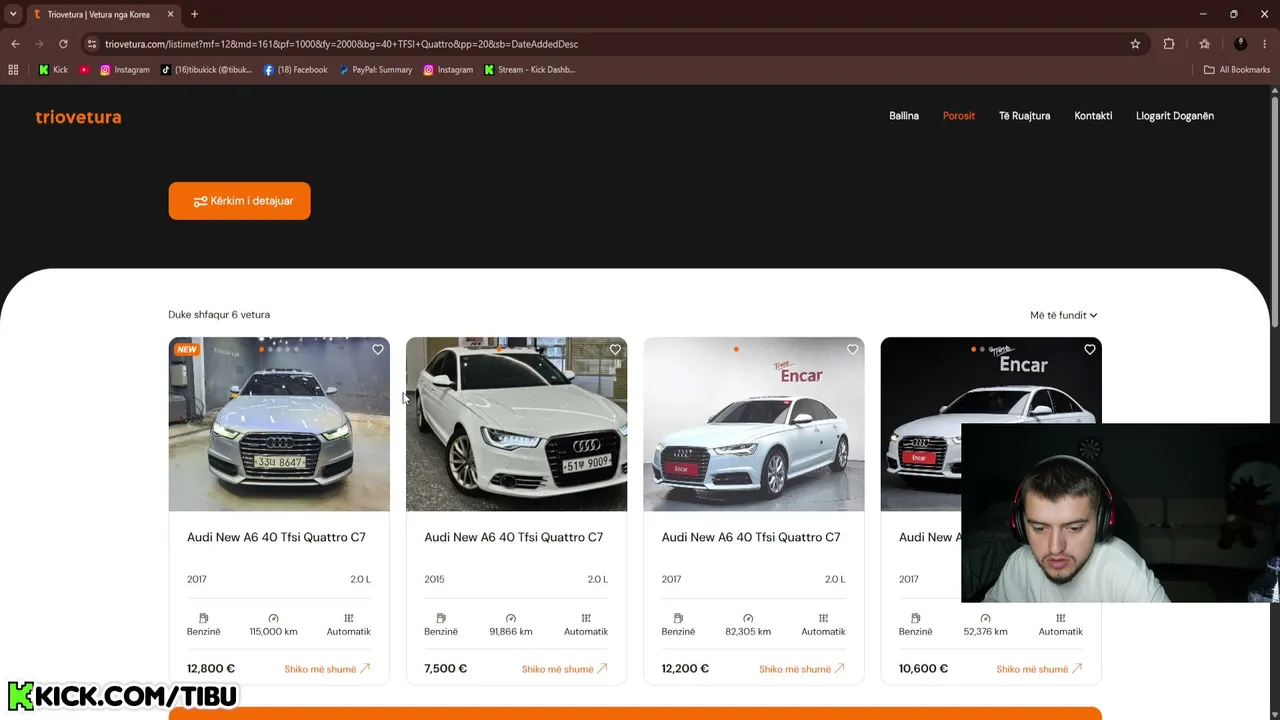This screenshot has width=1280, height=720.
Task: Reload the page with the refresh icon
Action: [63, 44]
